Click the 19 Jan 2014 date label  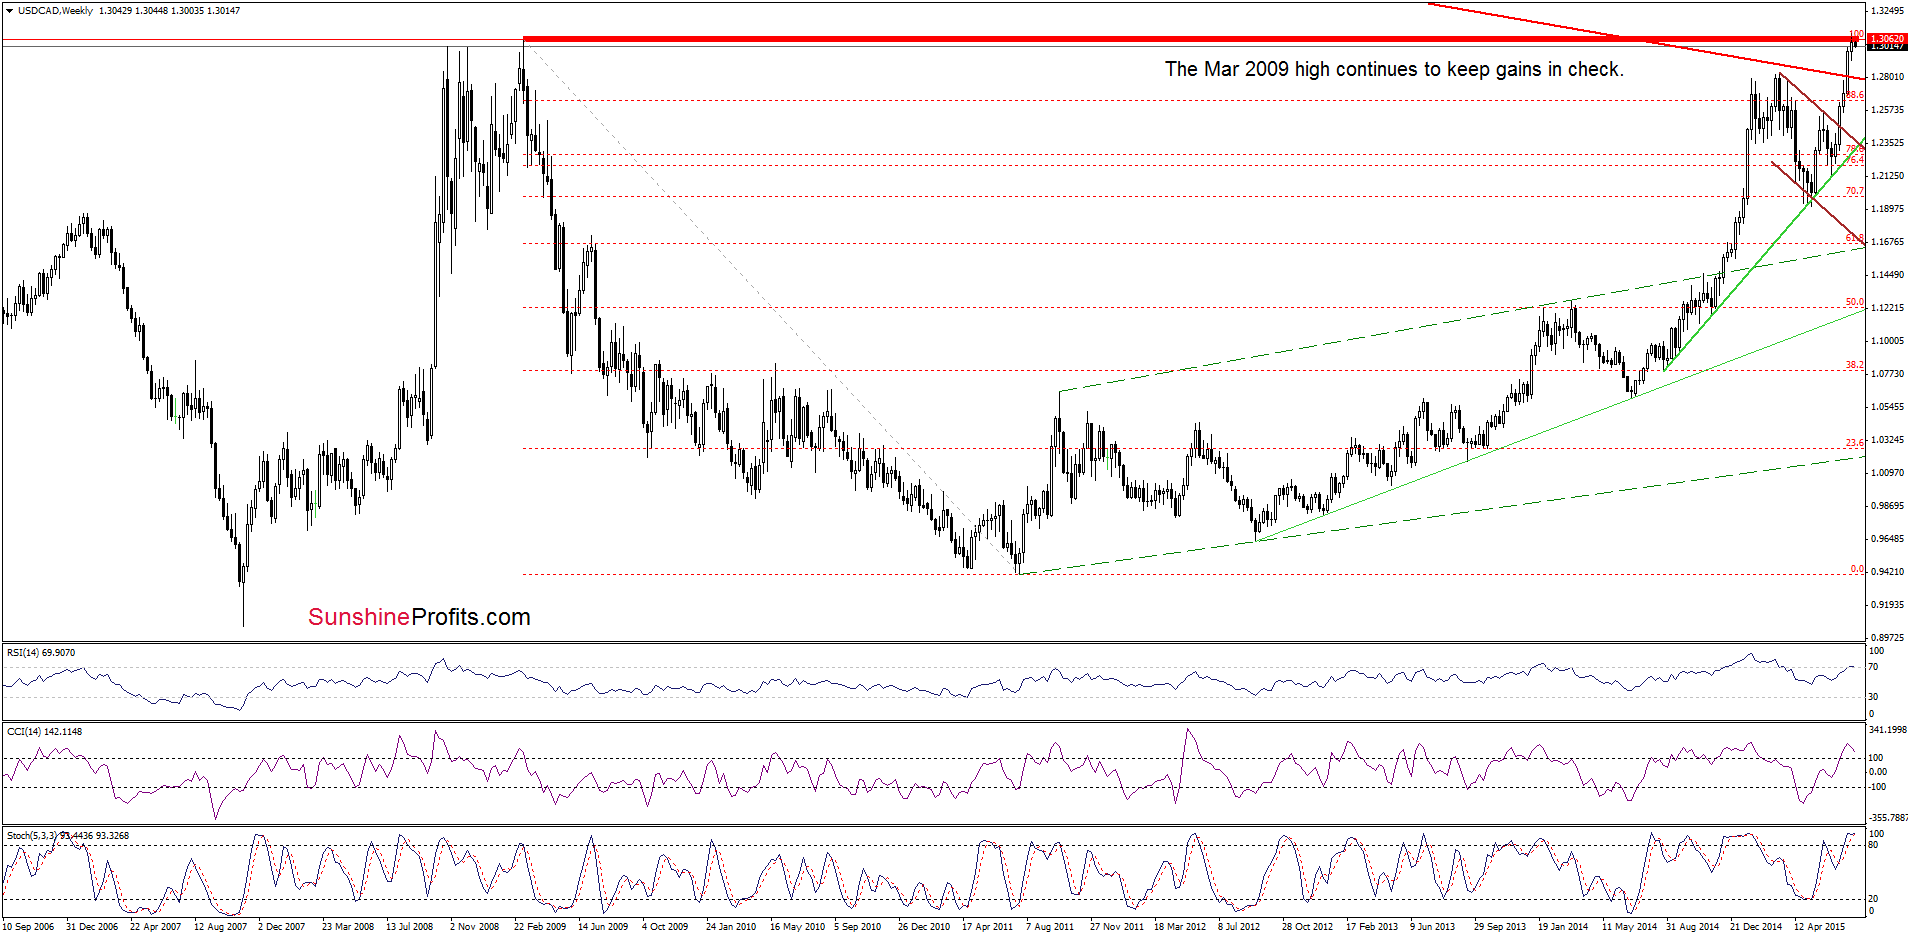click(x=1563, y=927)
